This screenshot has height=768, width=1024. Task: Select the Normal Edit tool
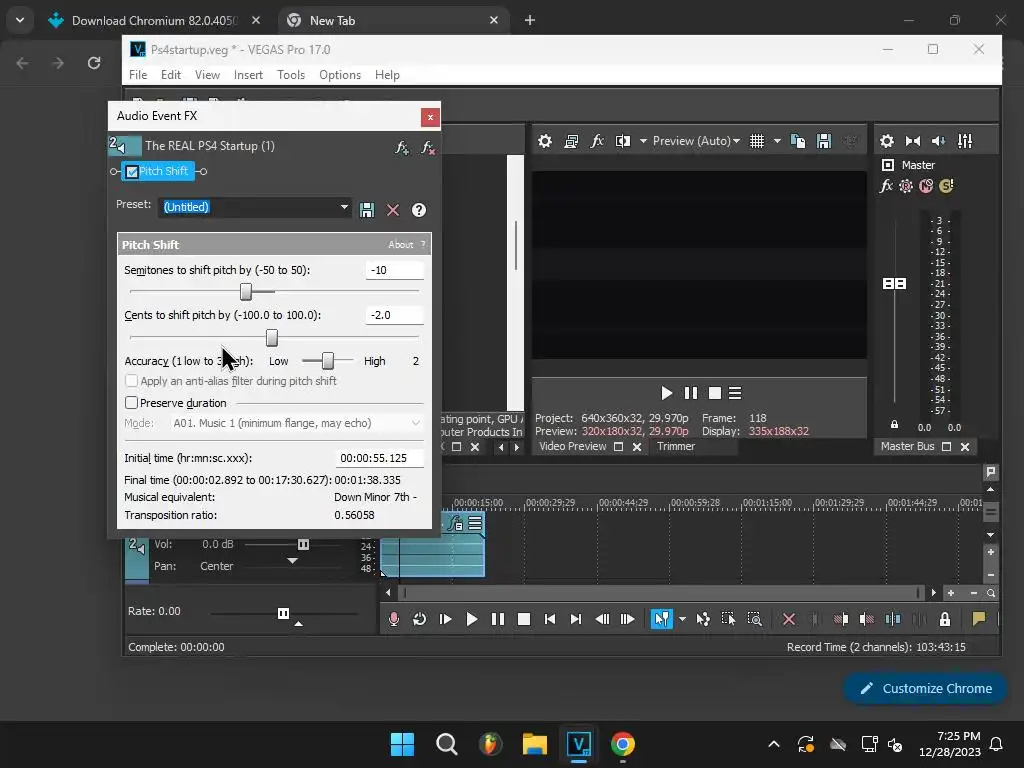(x=662, y=619)
